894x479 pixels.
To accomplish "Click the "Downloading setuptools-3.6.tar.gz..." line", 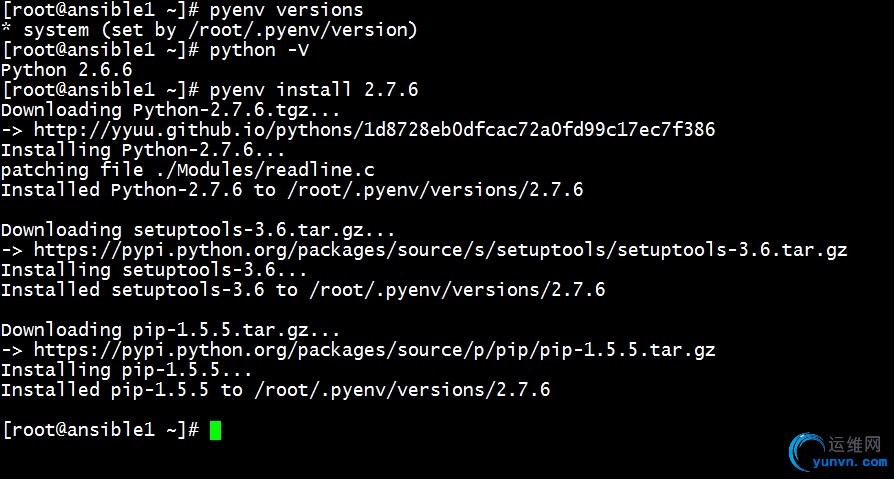I will coord(198,230).
